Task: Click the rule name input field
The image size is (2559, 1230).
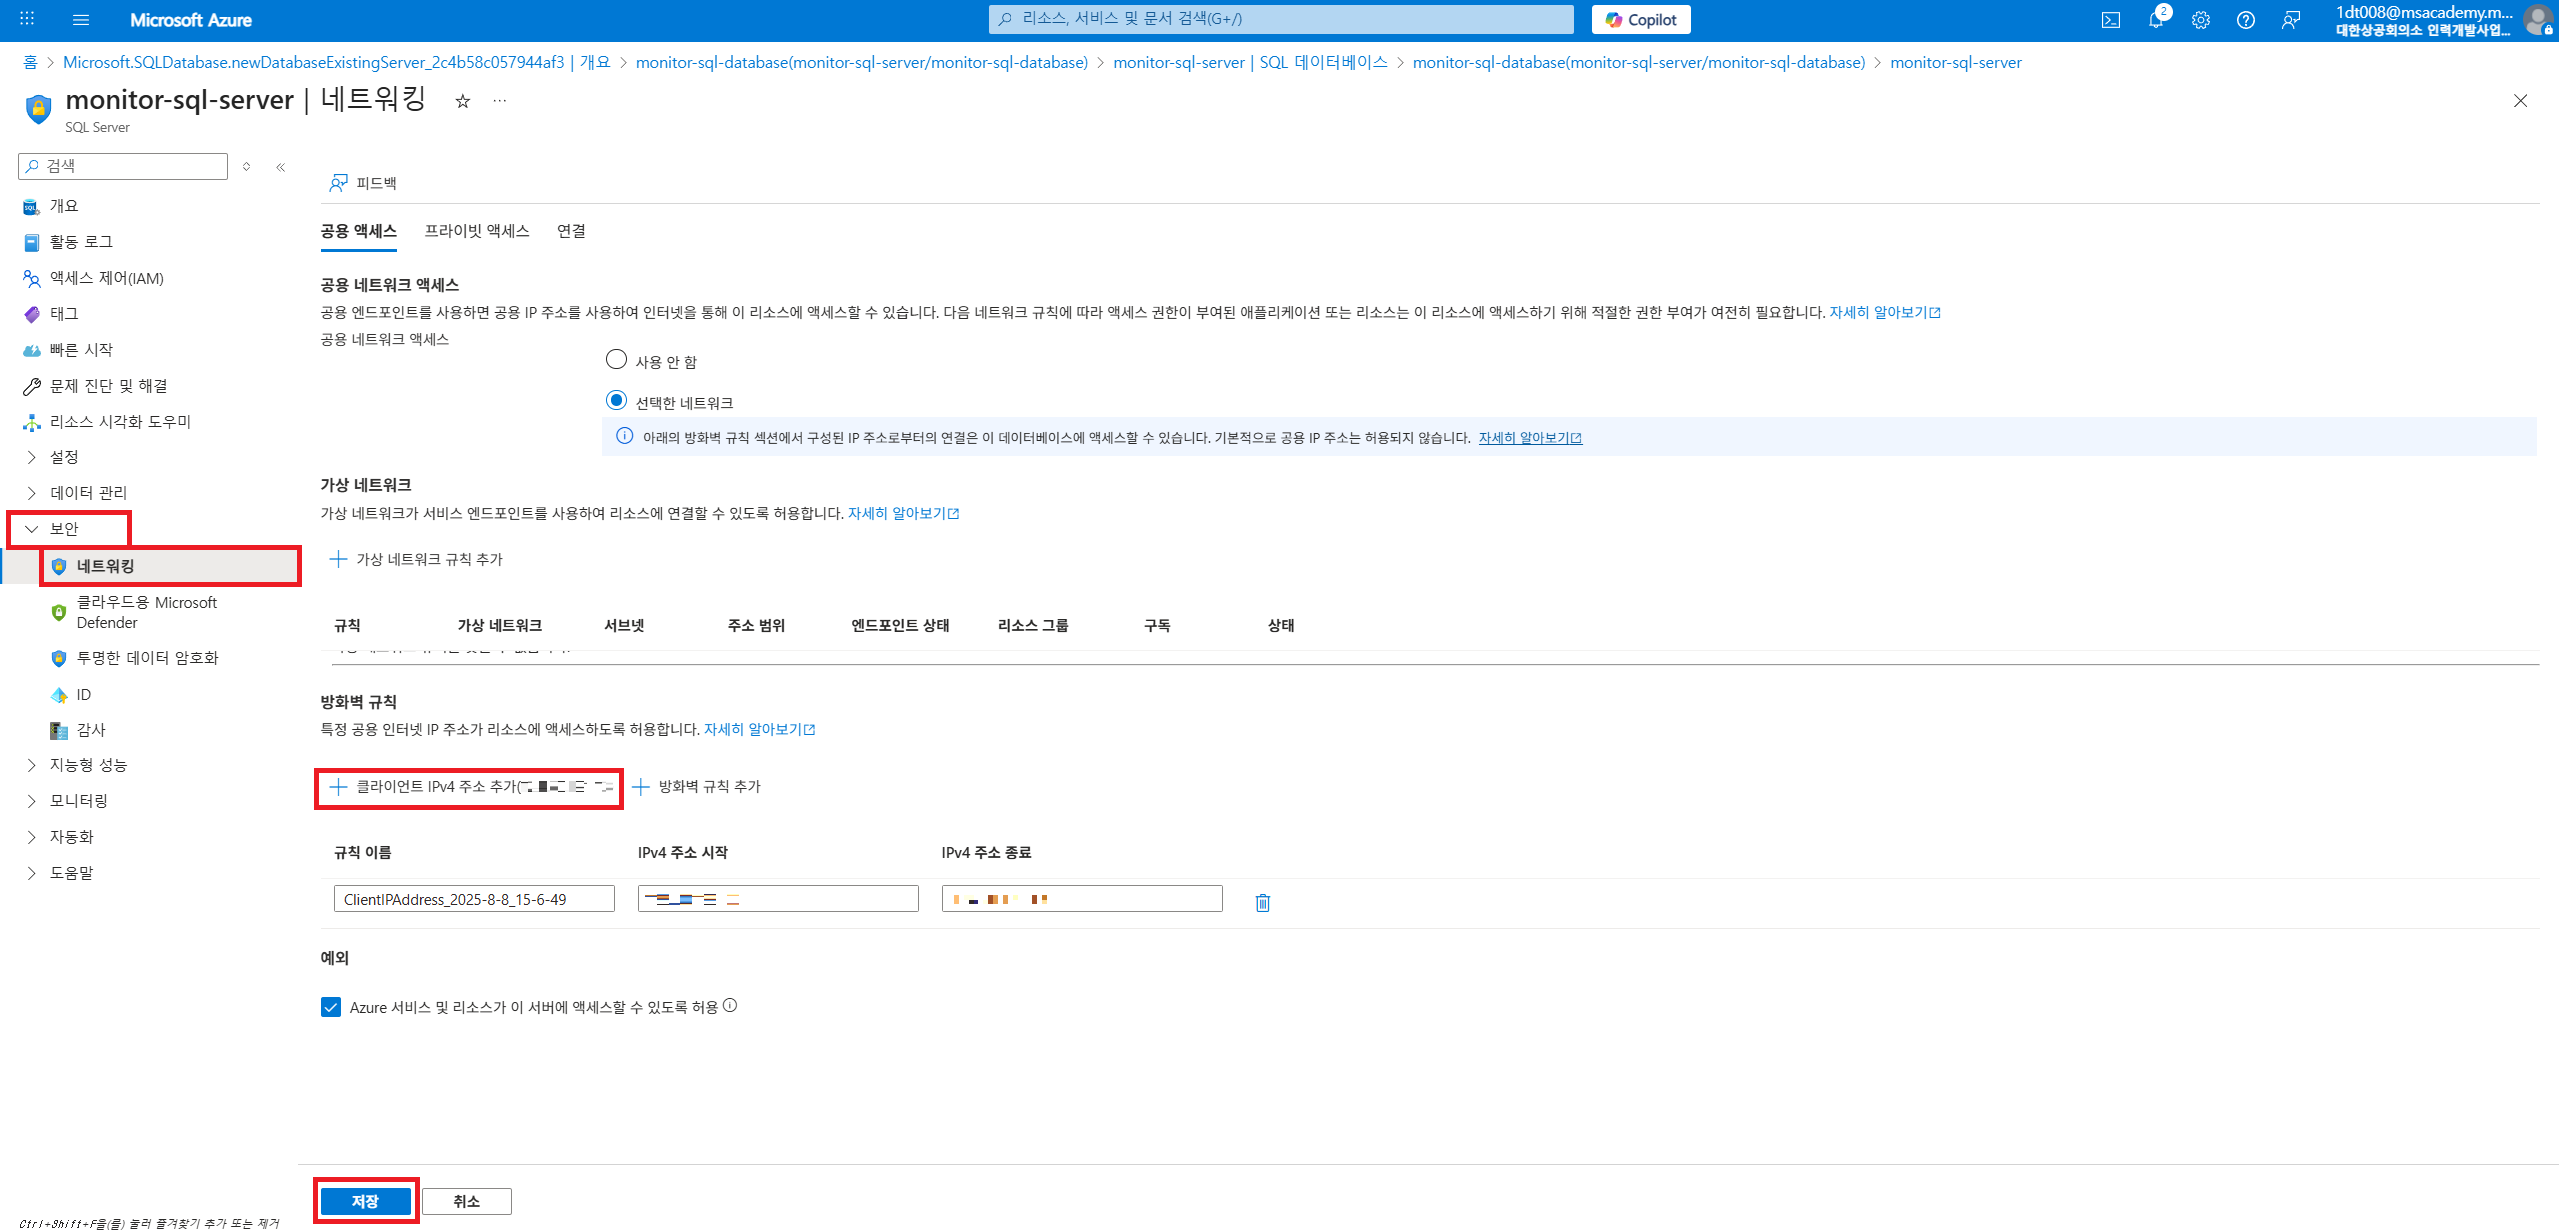Action: [474, 899]
